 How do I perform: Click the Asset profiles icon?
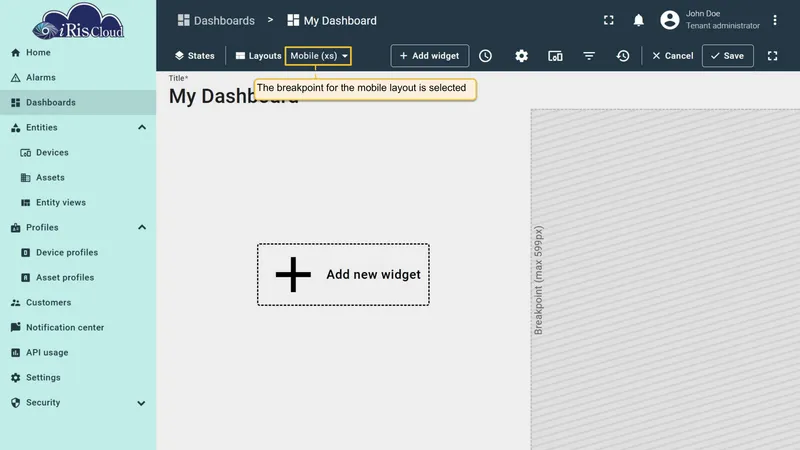(26, 278)
